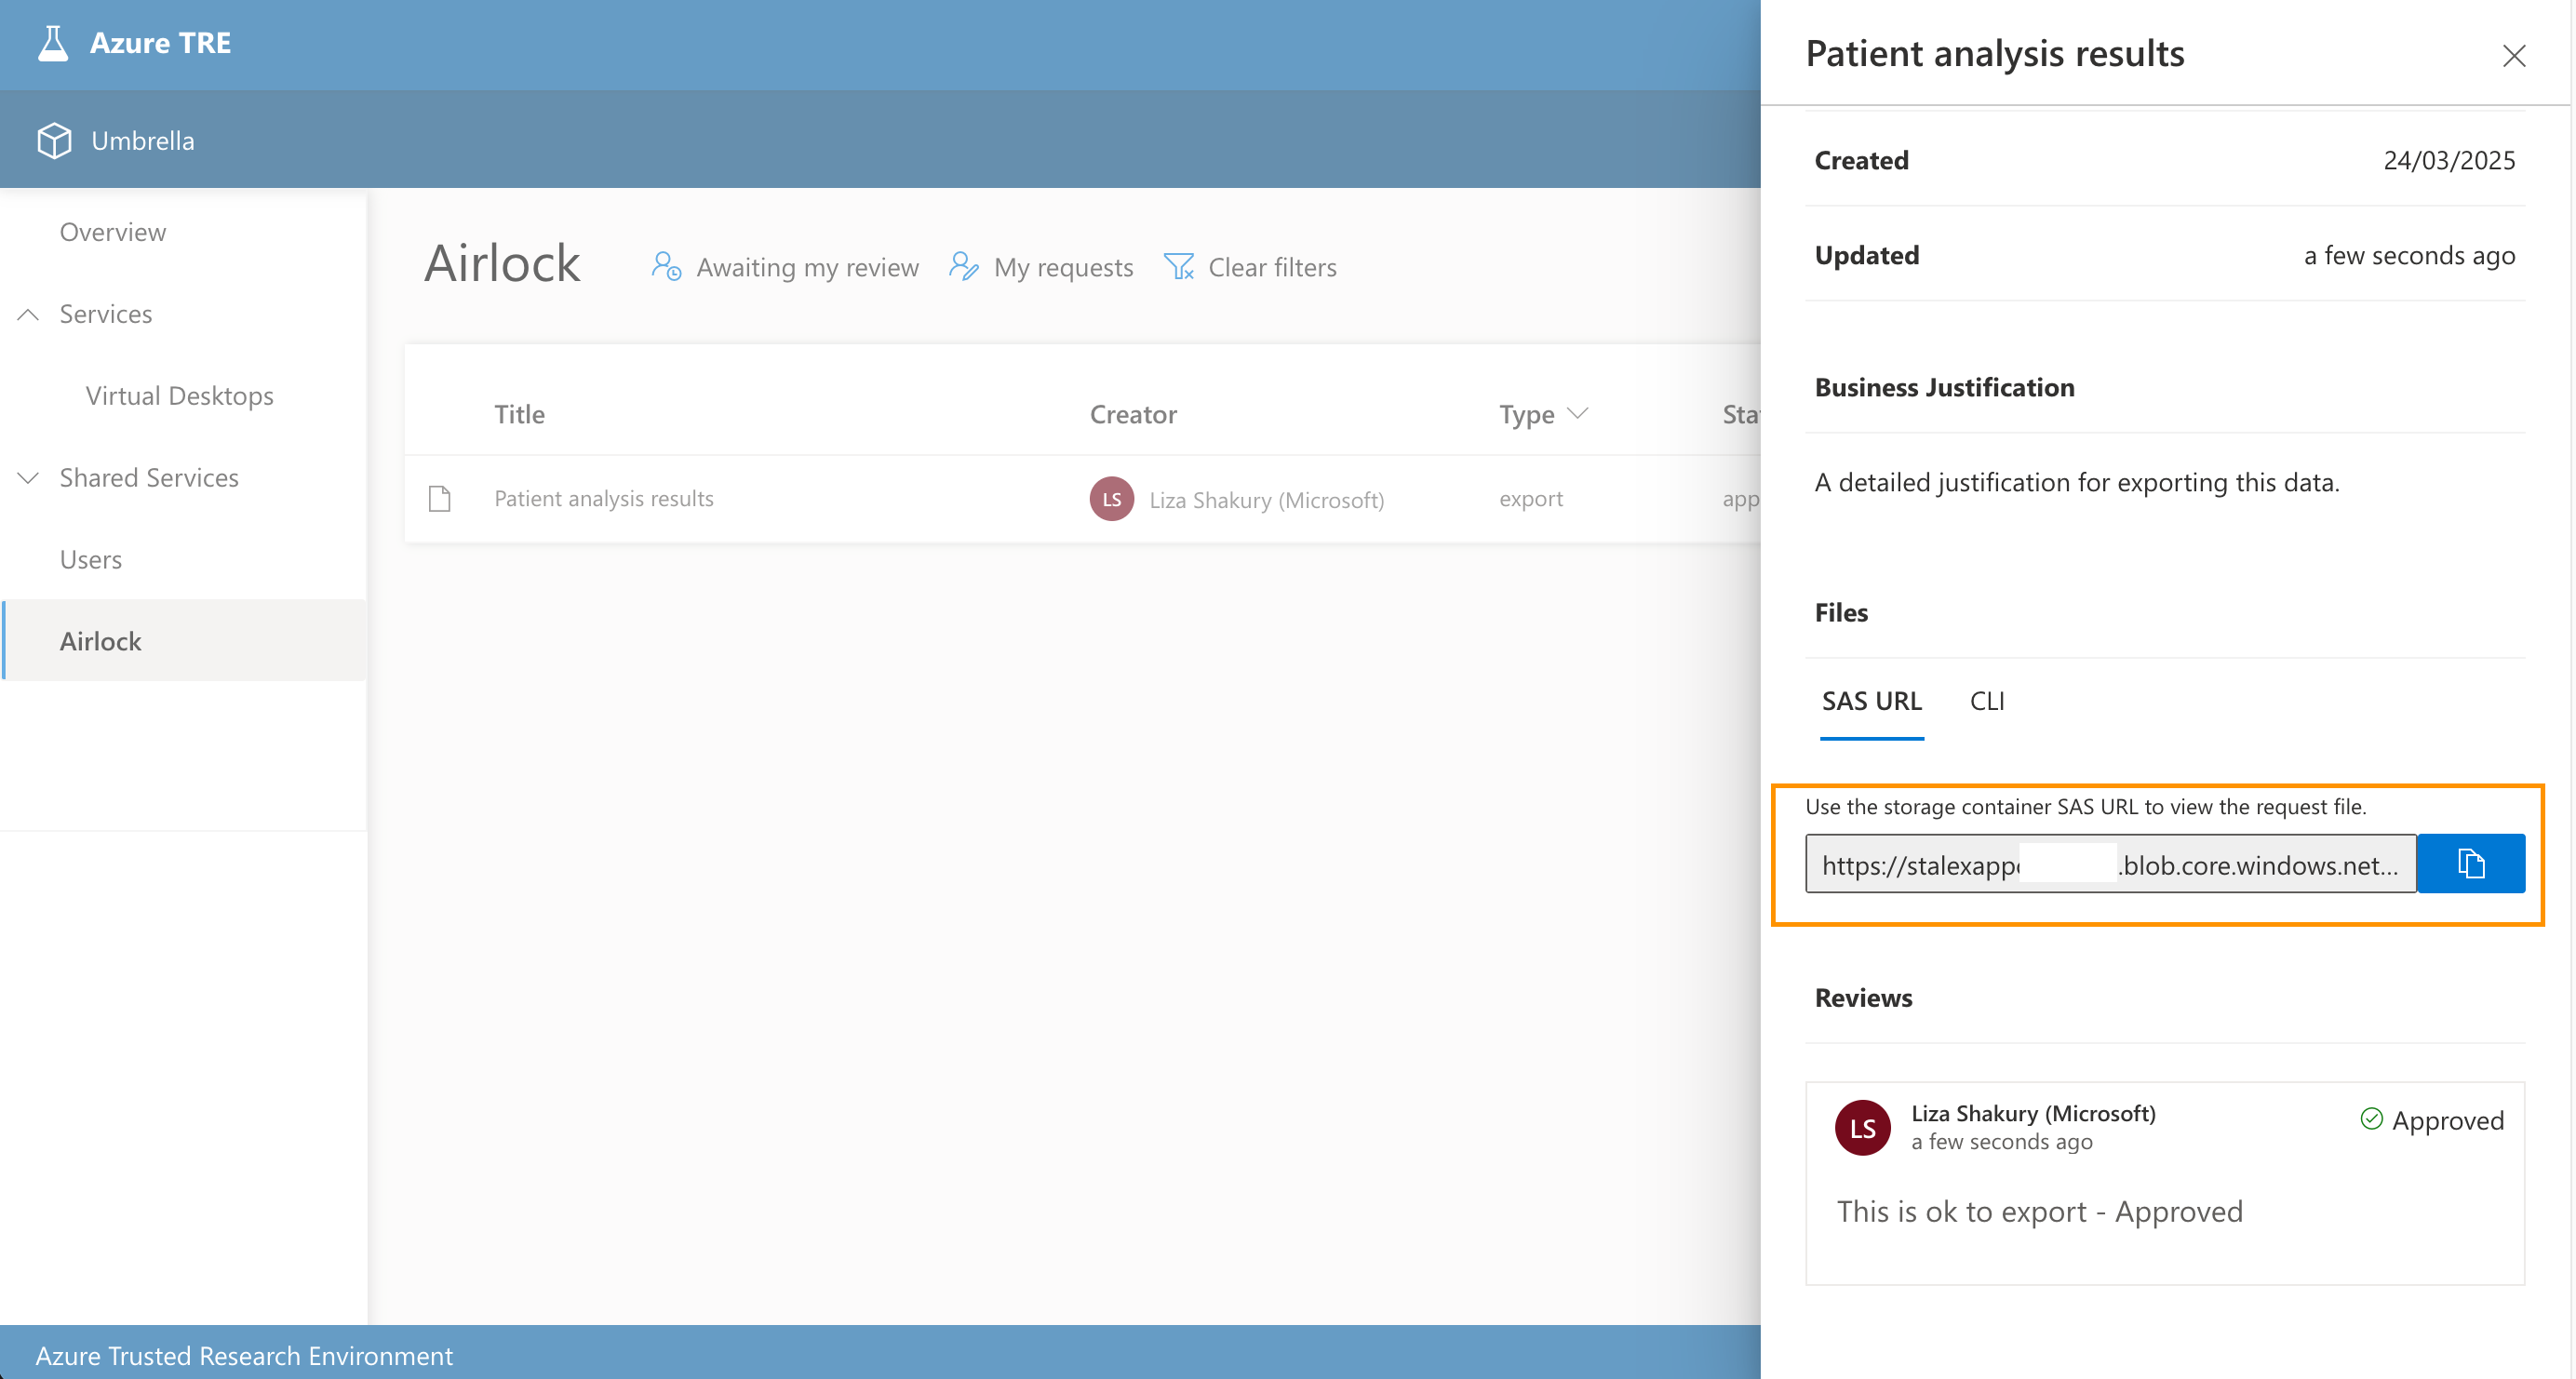Collapse the Services section chevron
Viewport: 2576px width, 1379px height.
coord(28,314)
